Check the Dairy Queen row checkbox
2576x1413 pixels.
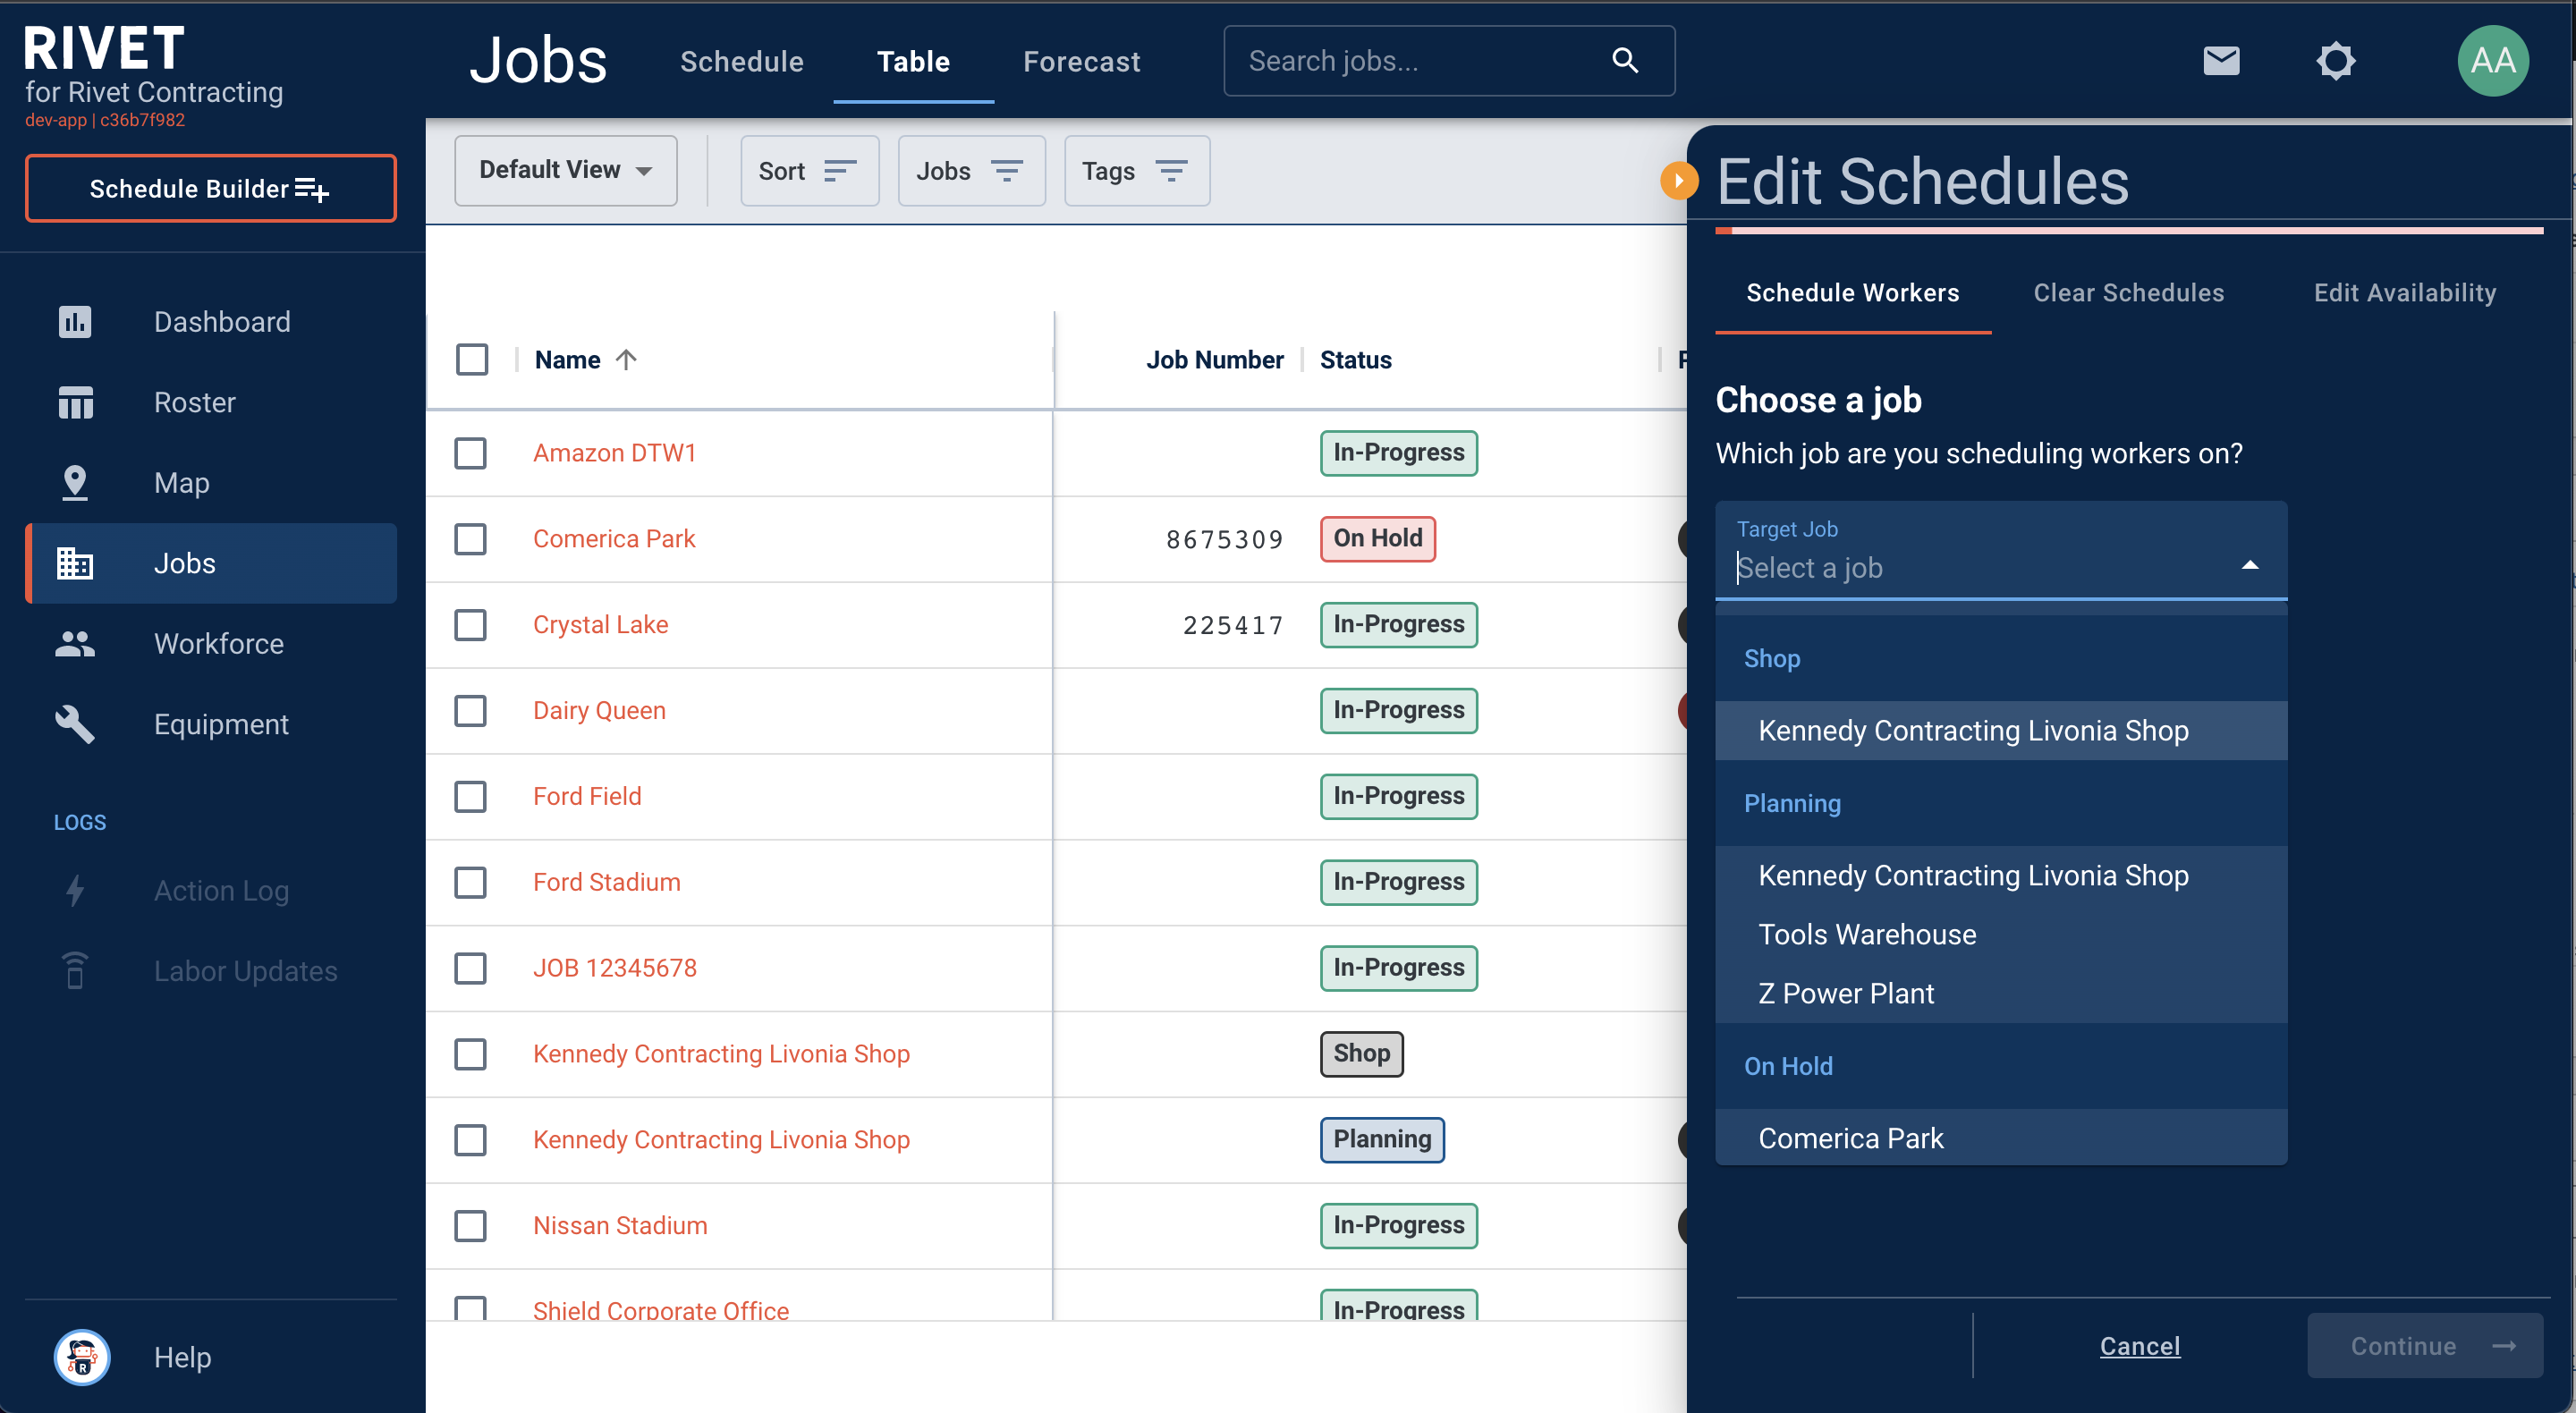click(470, 711)
